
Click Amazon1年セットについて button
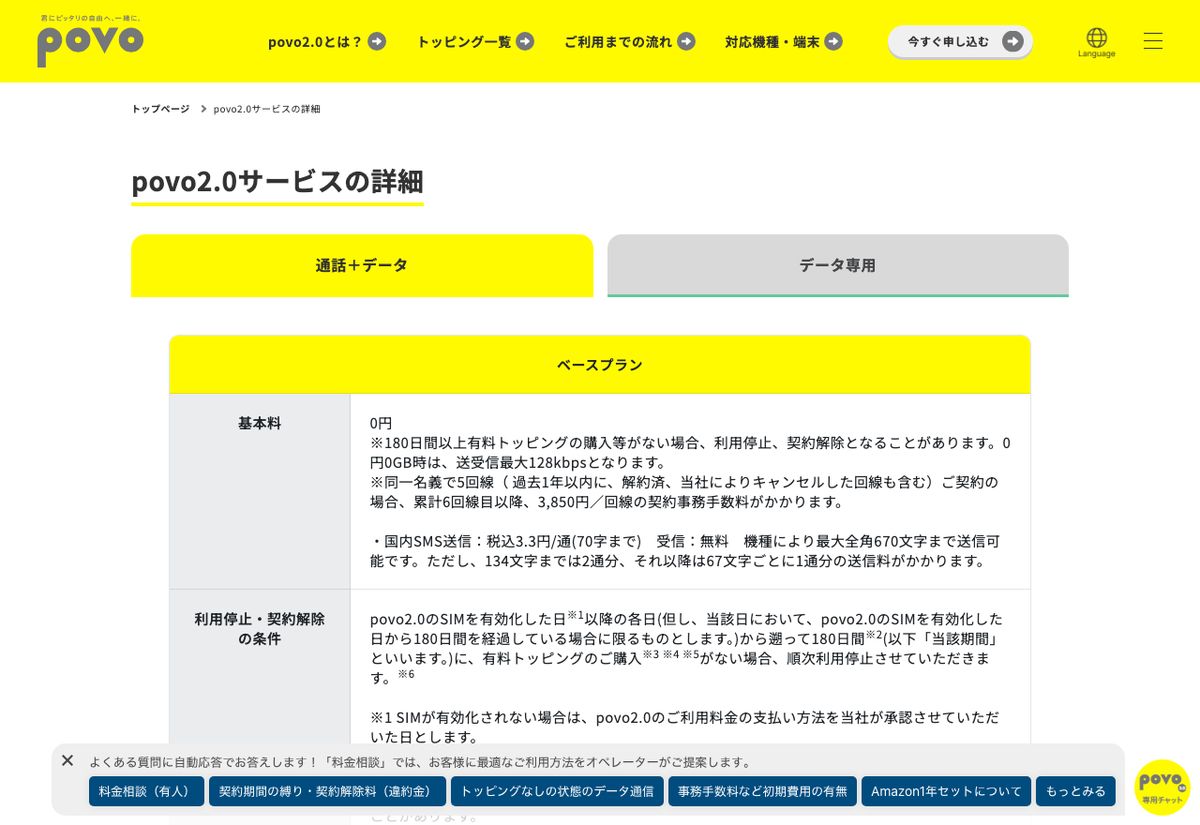[946, 791]
